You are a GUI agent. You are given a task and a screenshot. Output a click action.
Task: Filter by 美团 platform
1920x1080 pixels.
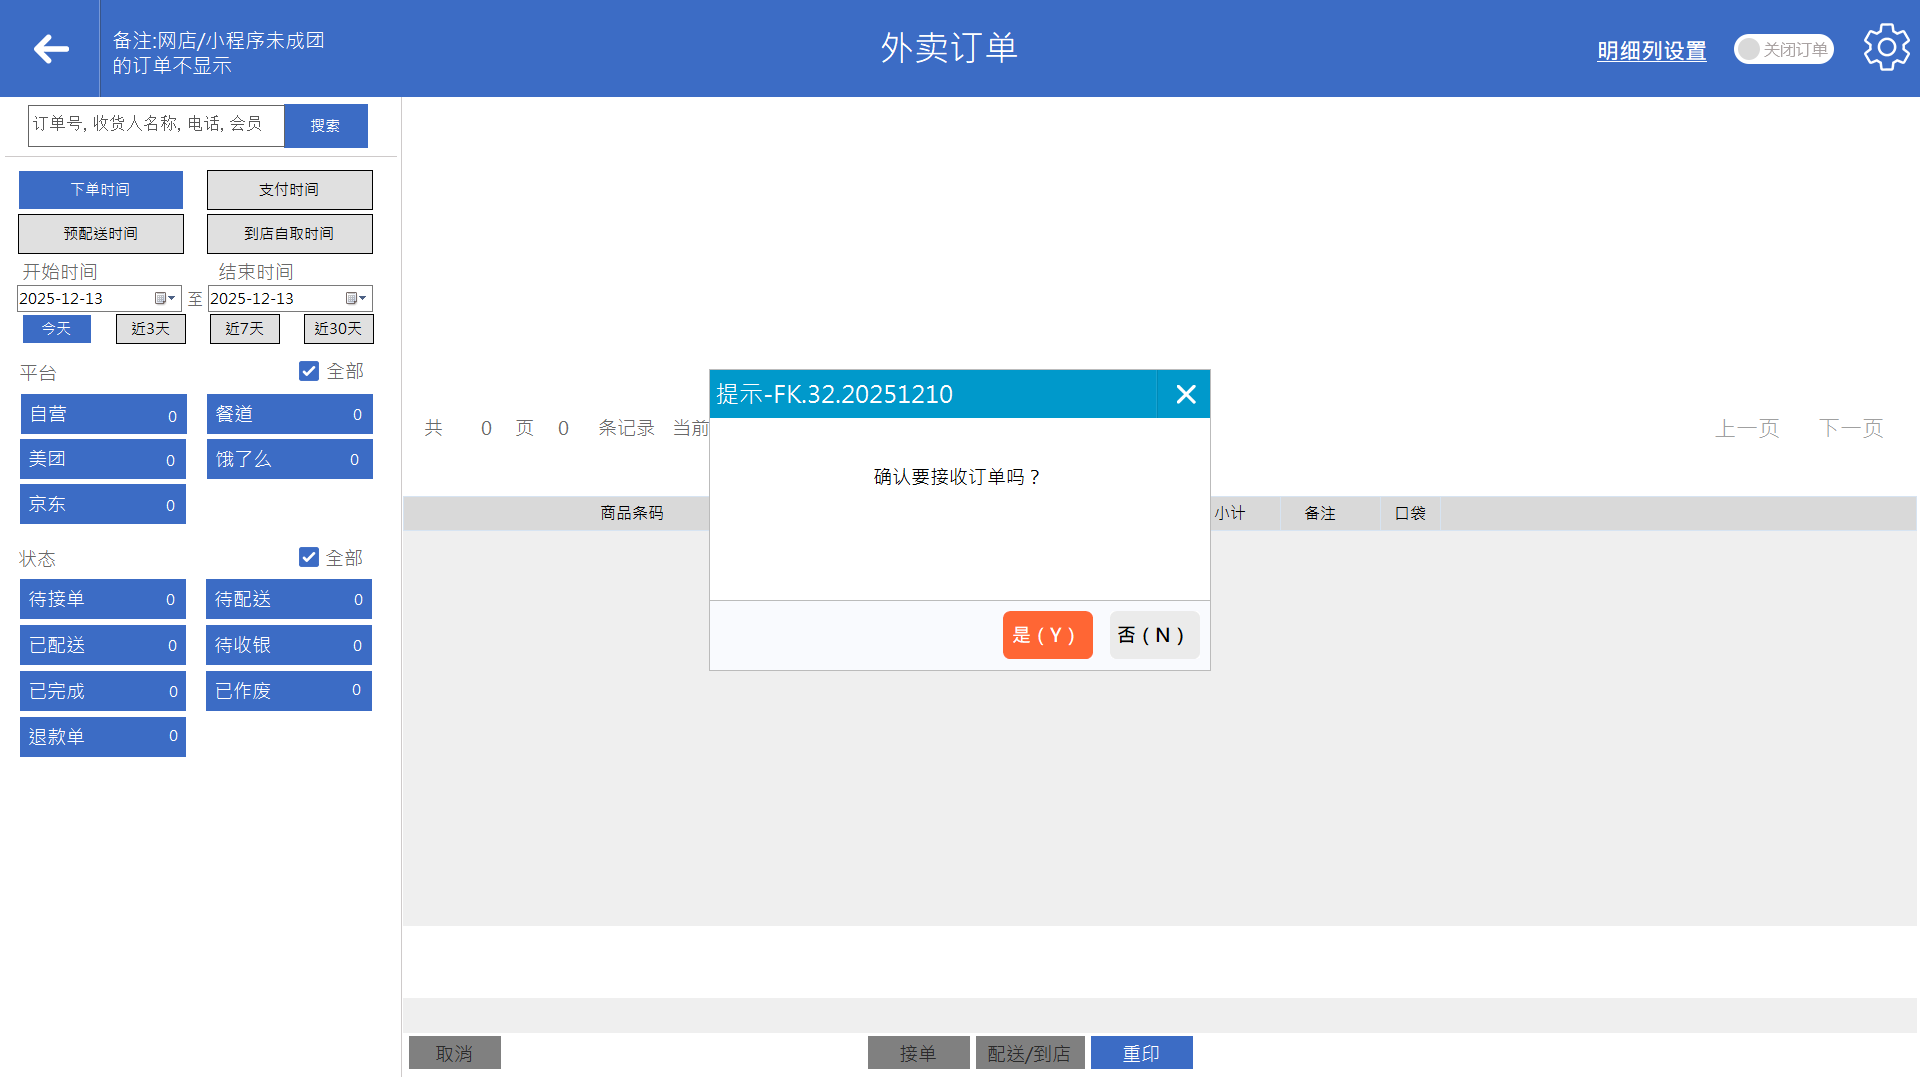pos(102,459)
